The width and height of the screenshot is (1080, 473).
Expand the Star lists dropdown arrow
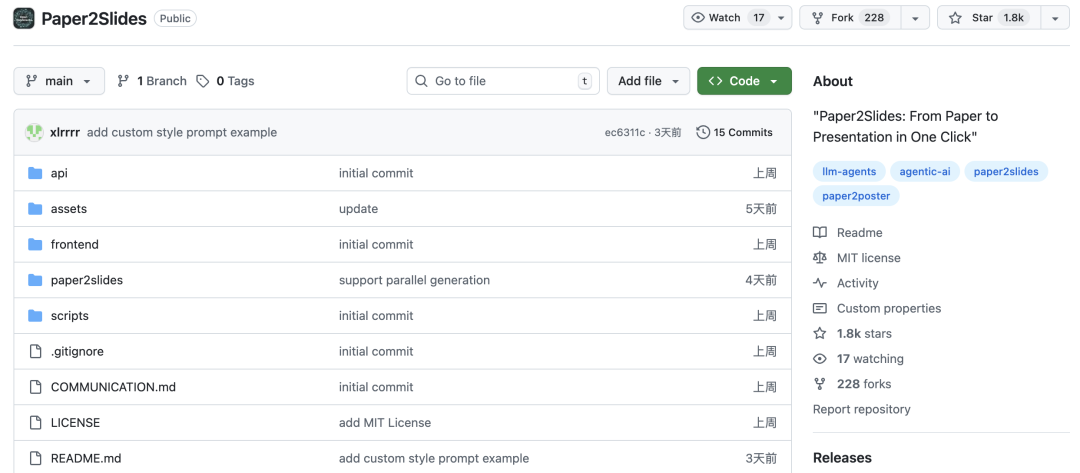click(x=1055, y=18)
